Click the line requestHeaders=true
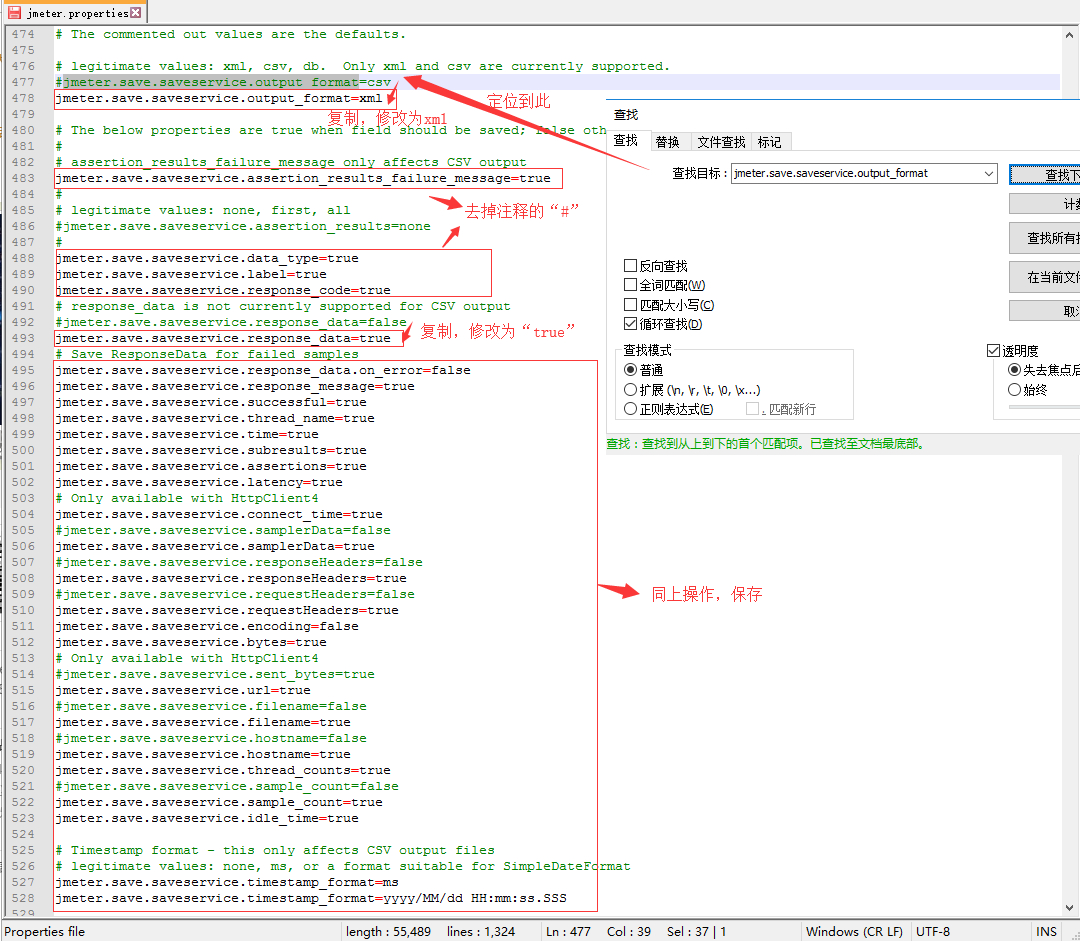The width and height of the screenshot is (1080, 941). (x=227, y=610)
